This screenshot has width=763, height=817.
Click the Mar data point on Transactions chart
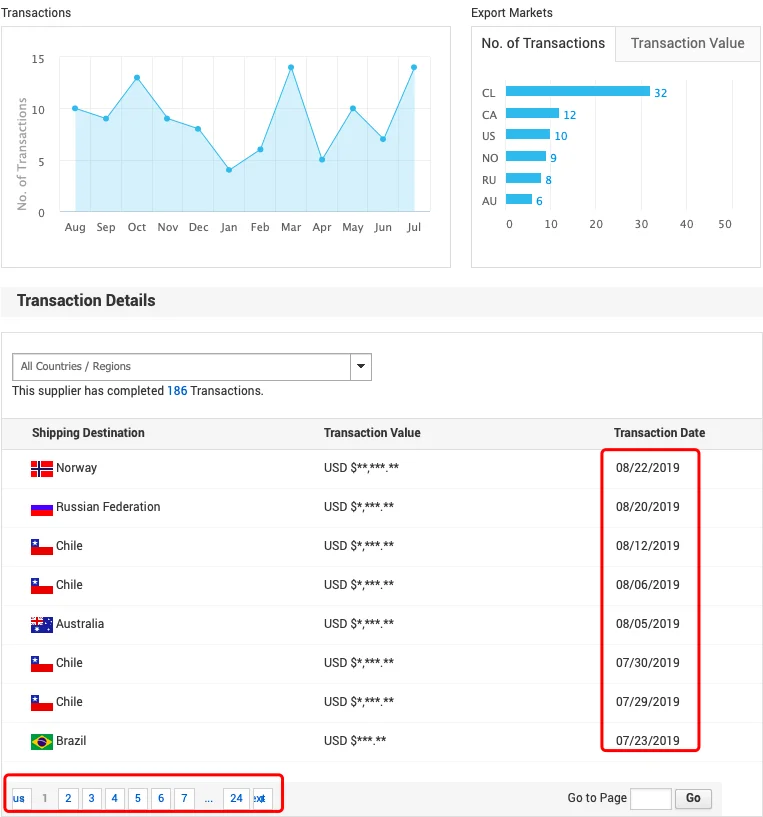pyautogui.click(x=291, y=68)
